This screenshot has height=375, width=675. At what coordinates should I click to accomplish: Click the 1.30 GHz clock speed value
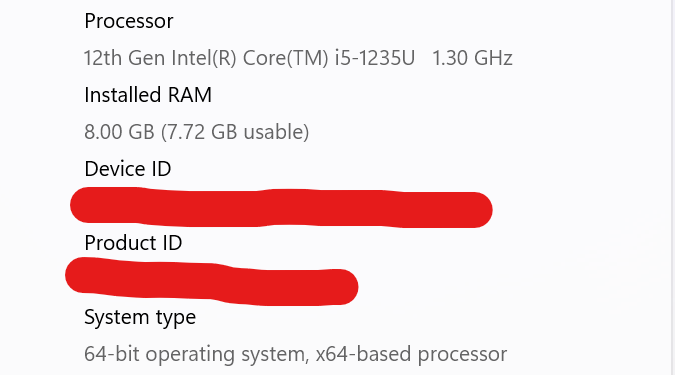pos(472,58)
